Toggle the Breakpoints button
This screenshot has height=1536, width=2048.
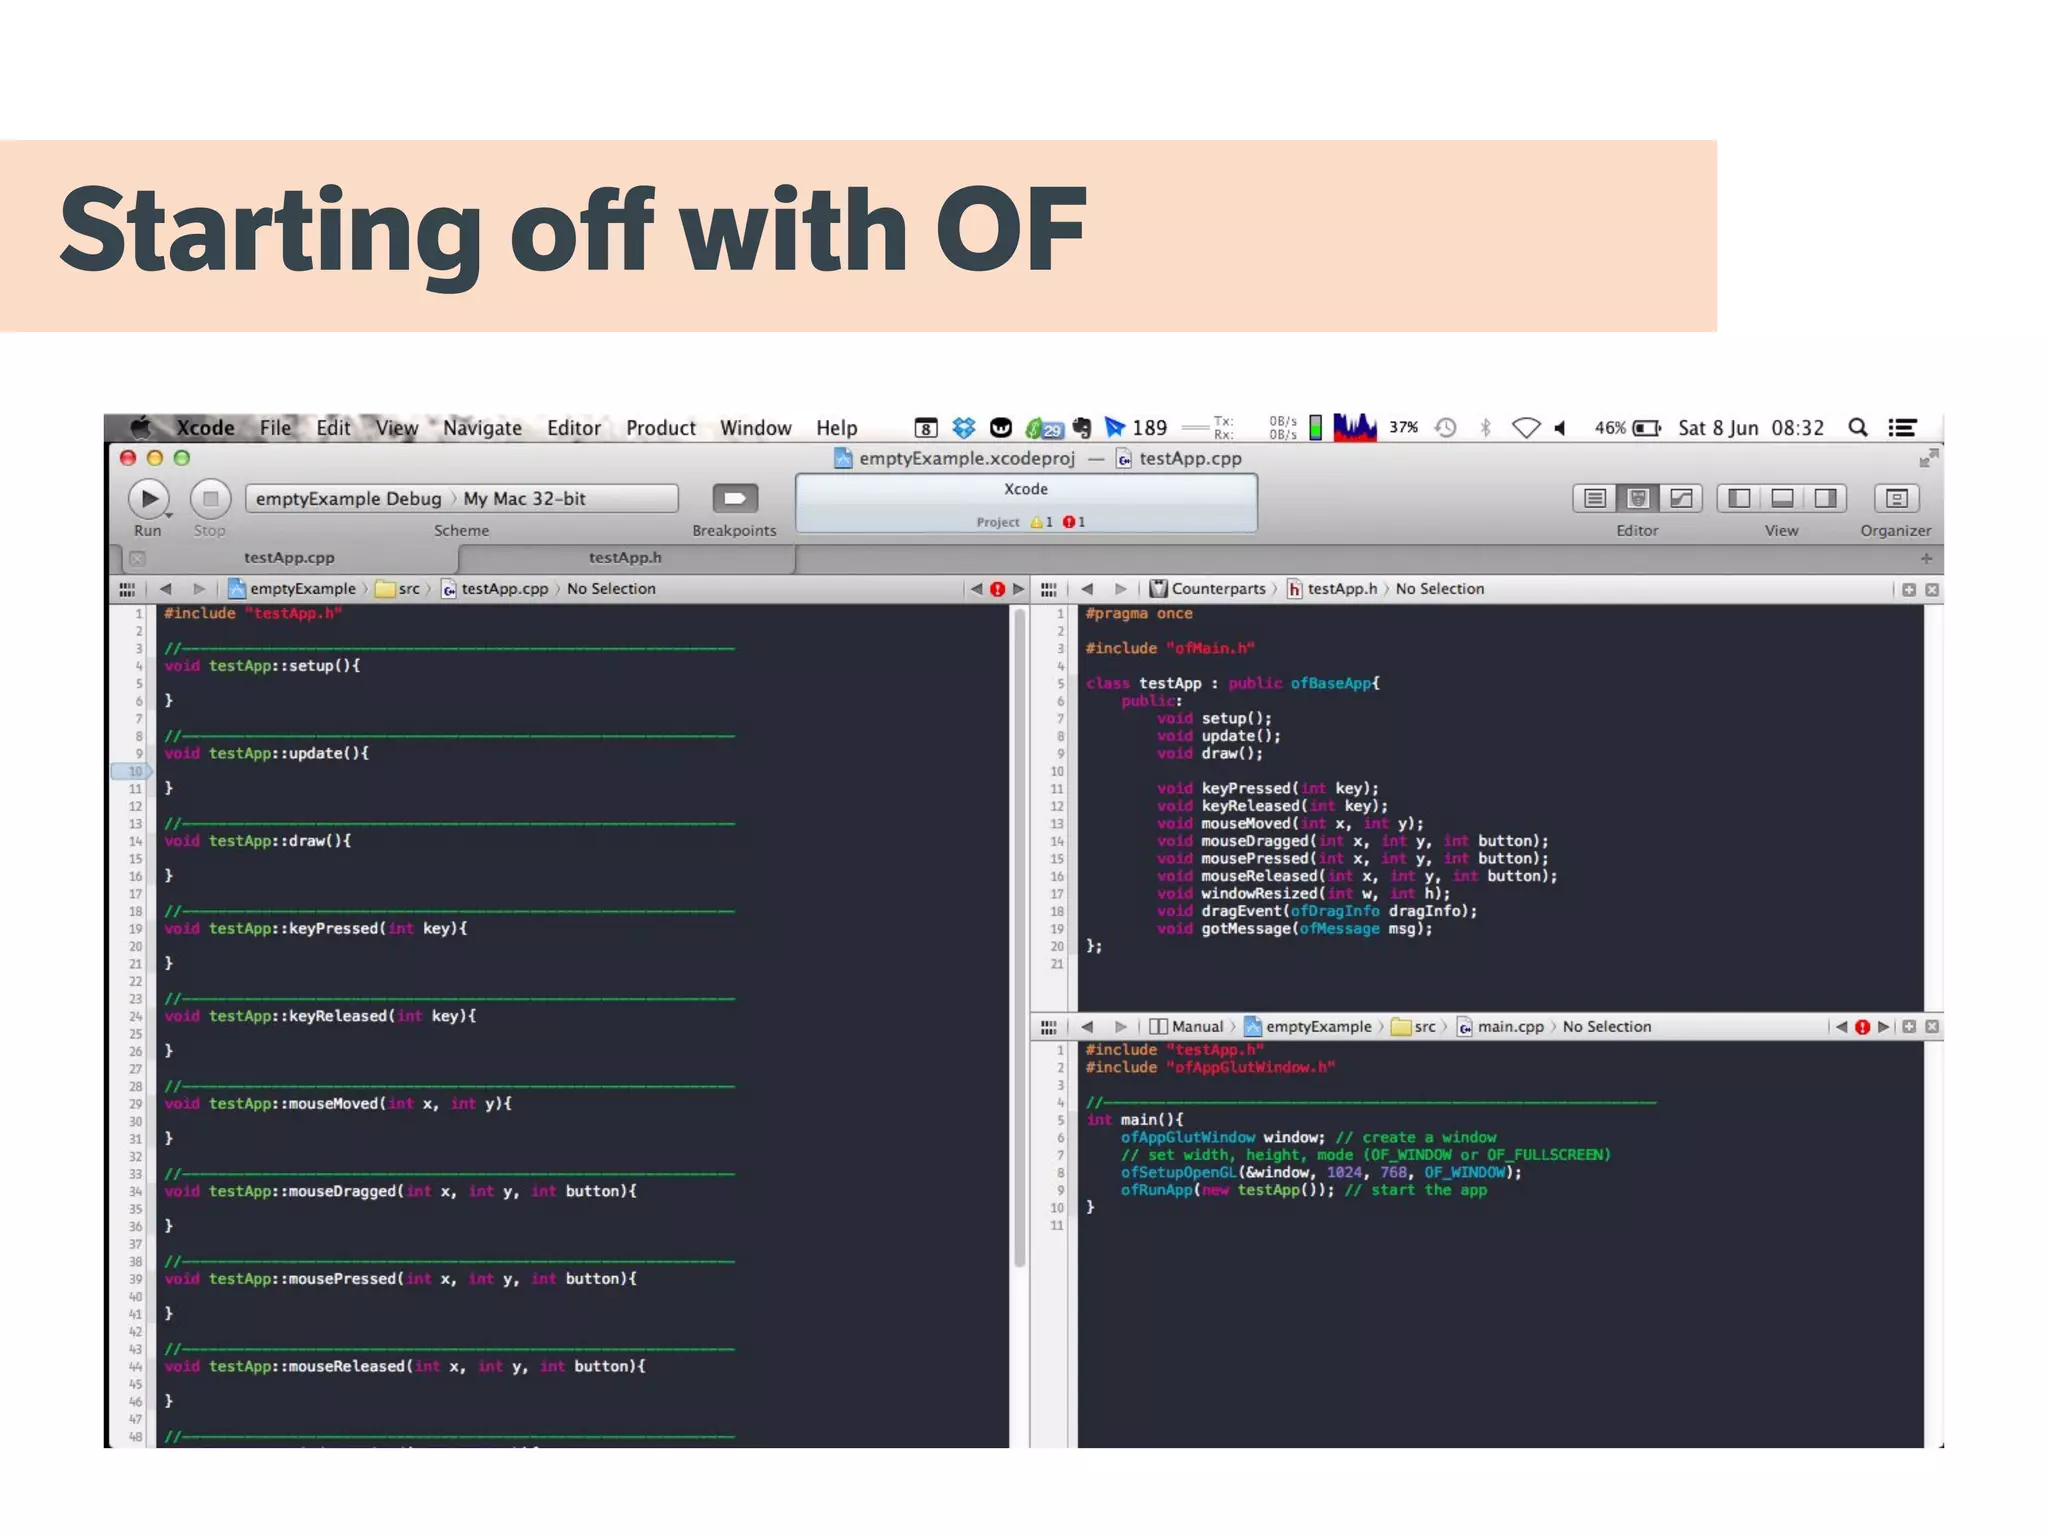tap(735, 498)
